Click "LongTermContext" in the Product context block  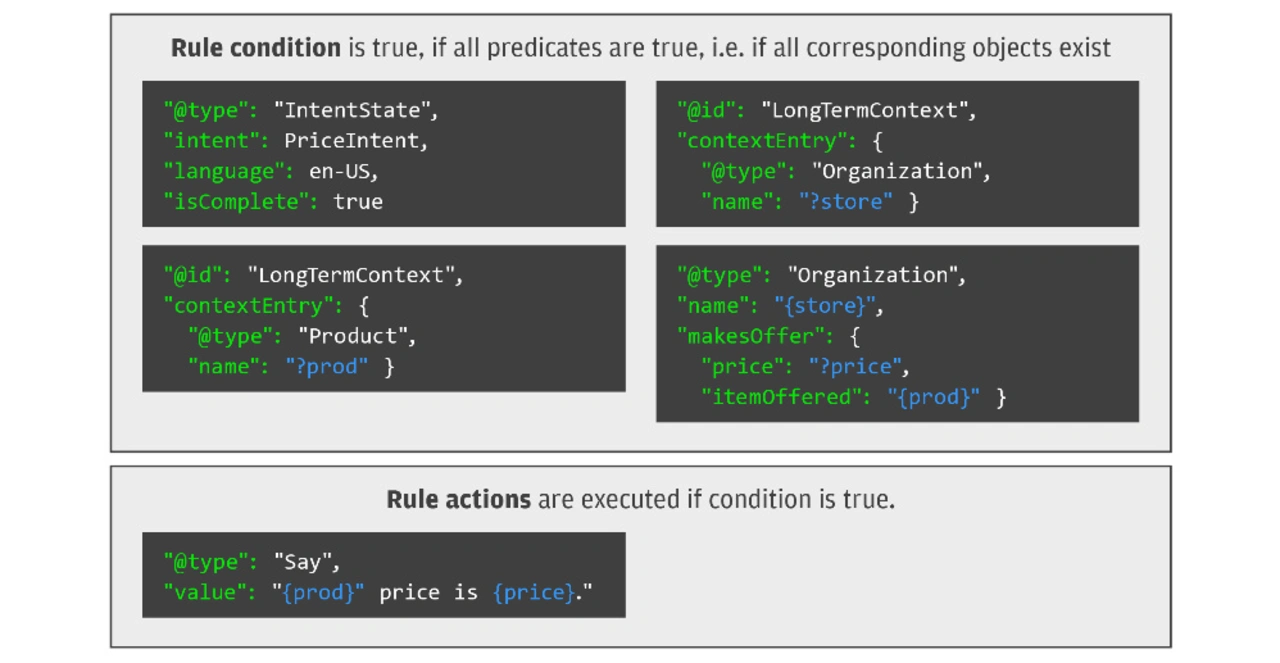356,275
